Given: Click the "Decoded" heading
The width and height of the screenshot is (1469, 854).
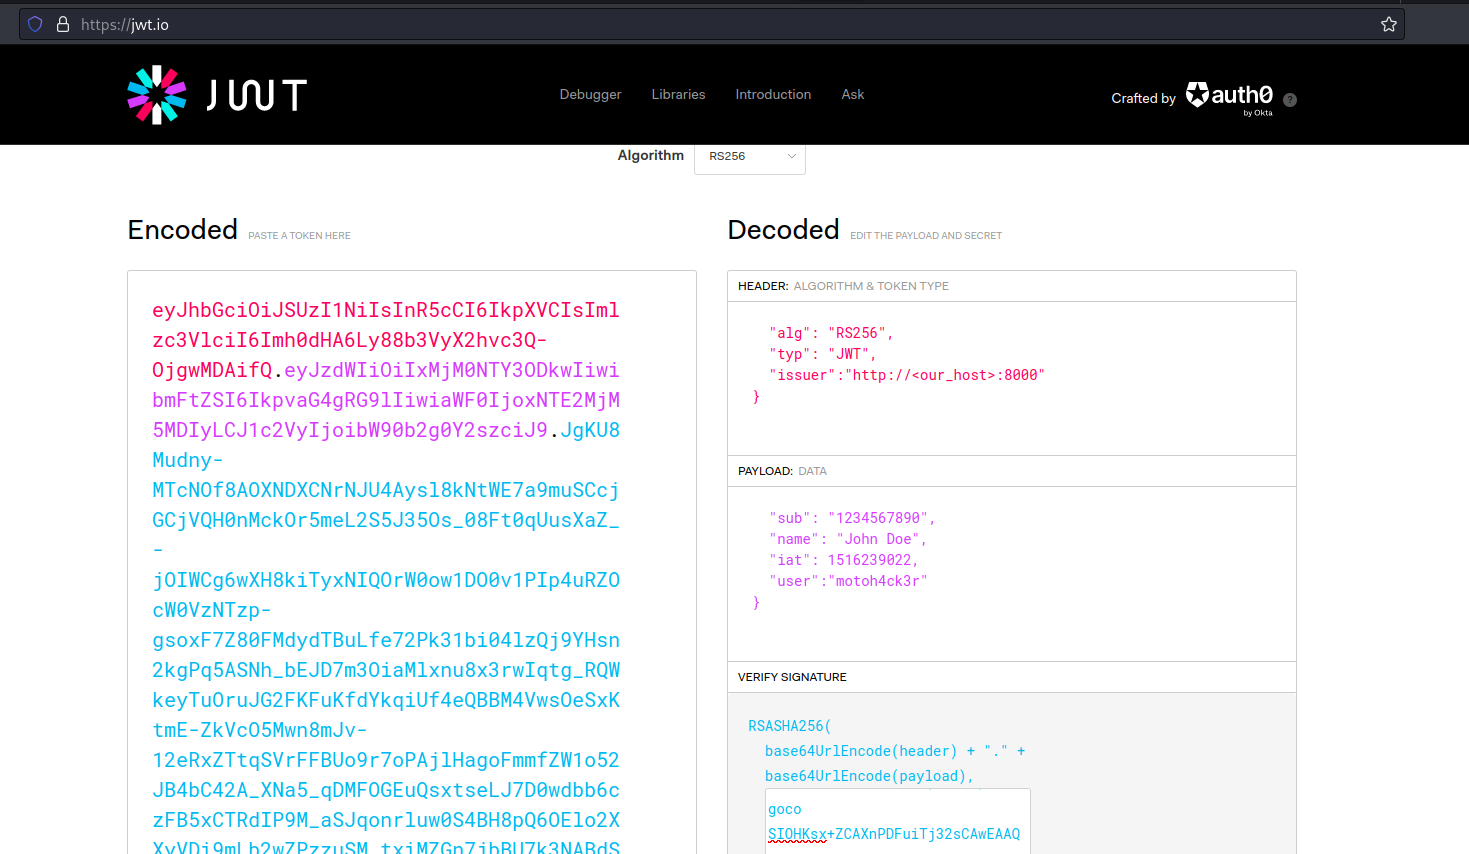Looking at the screenshot, I should (784, 230).
